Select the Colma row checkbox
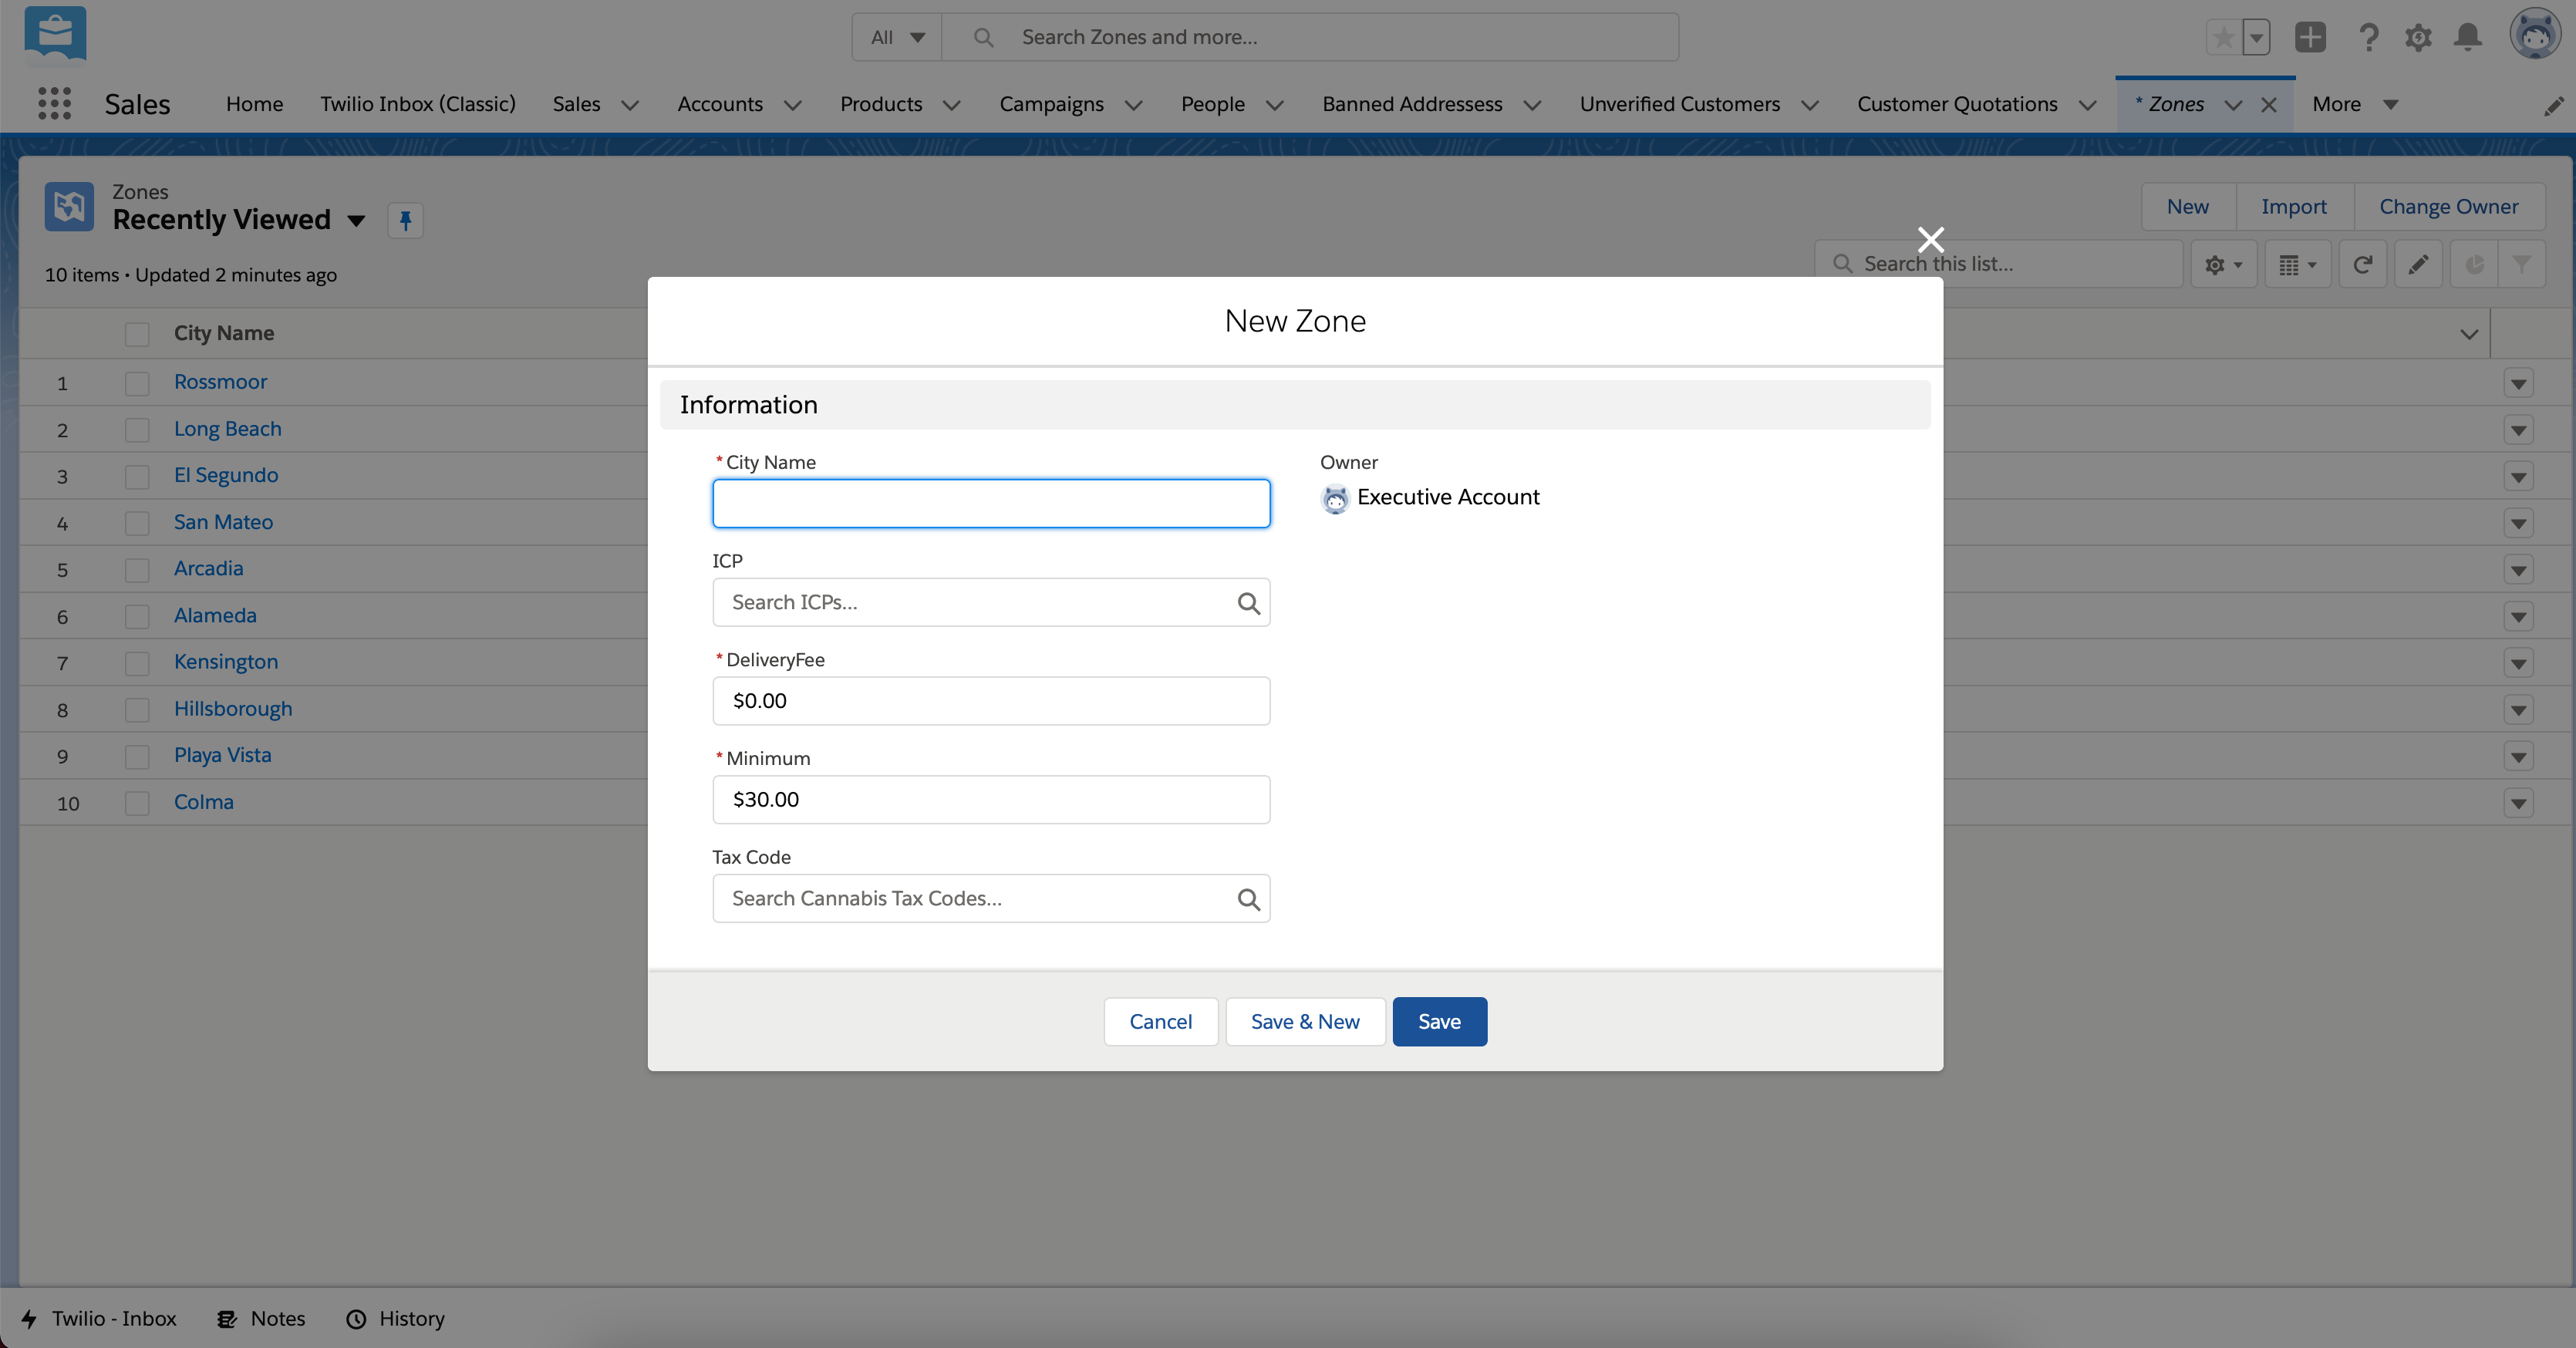2576x1348 pixels. (x=137, y=803)
